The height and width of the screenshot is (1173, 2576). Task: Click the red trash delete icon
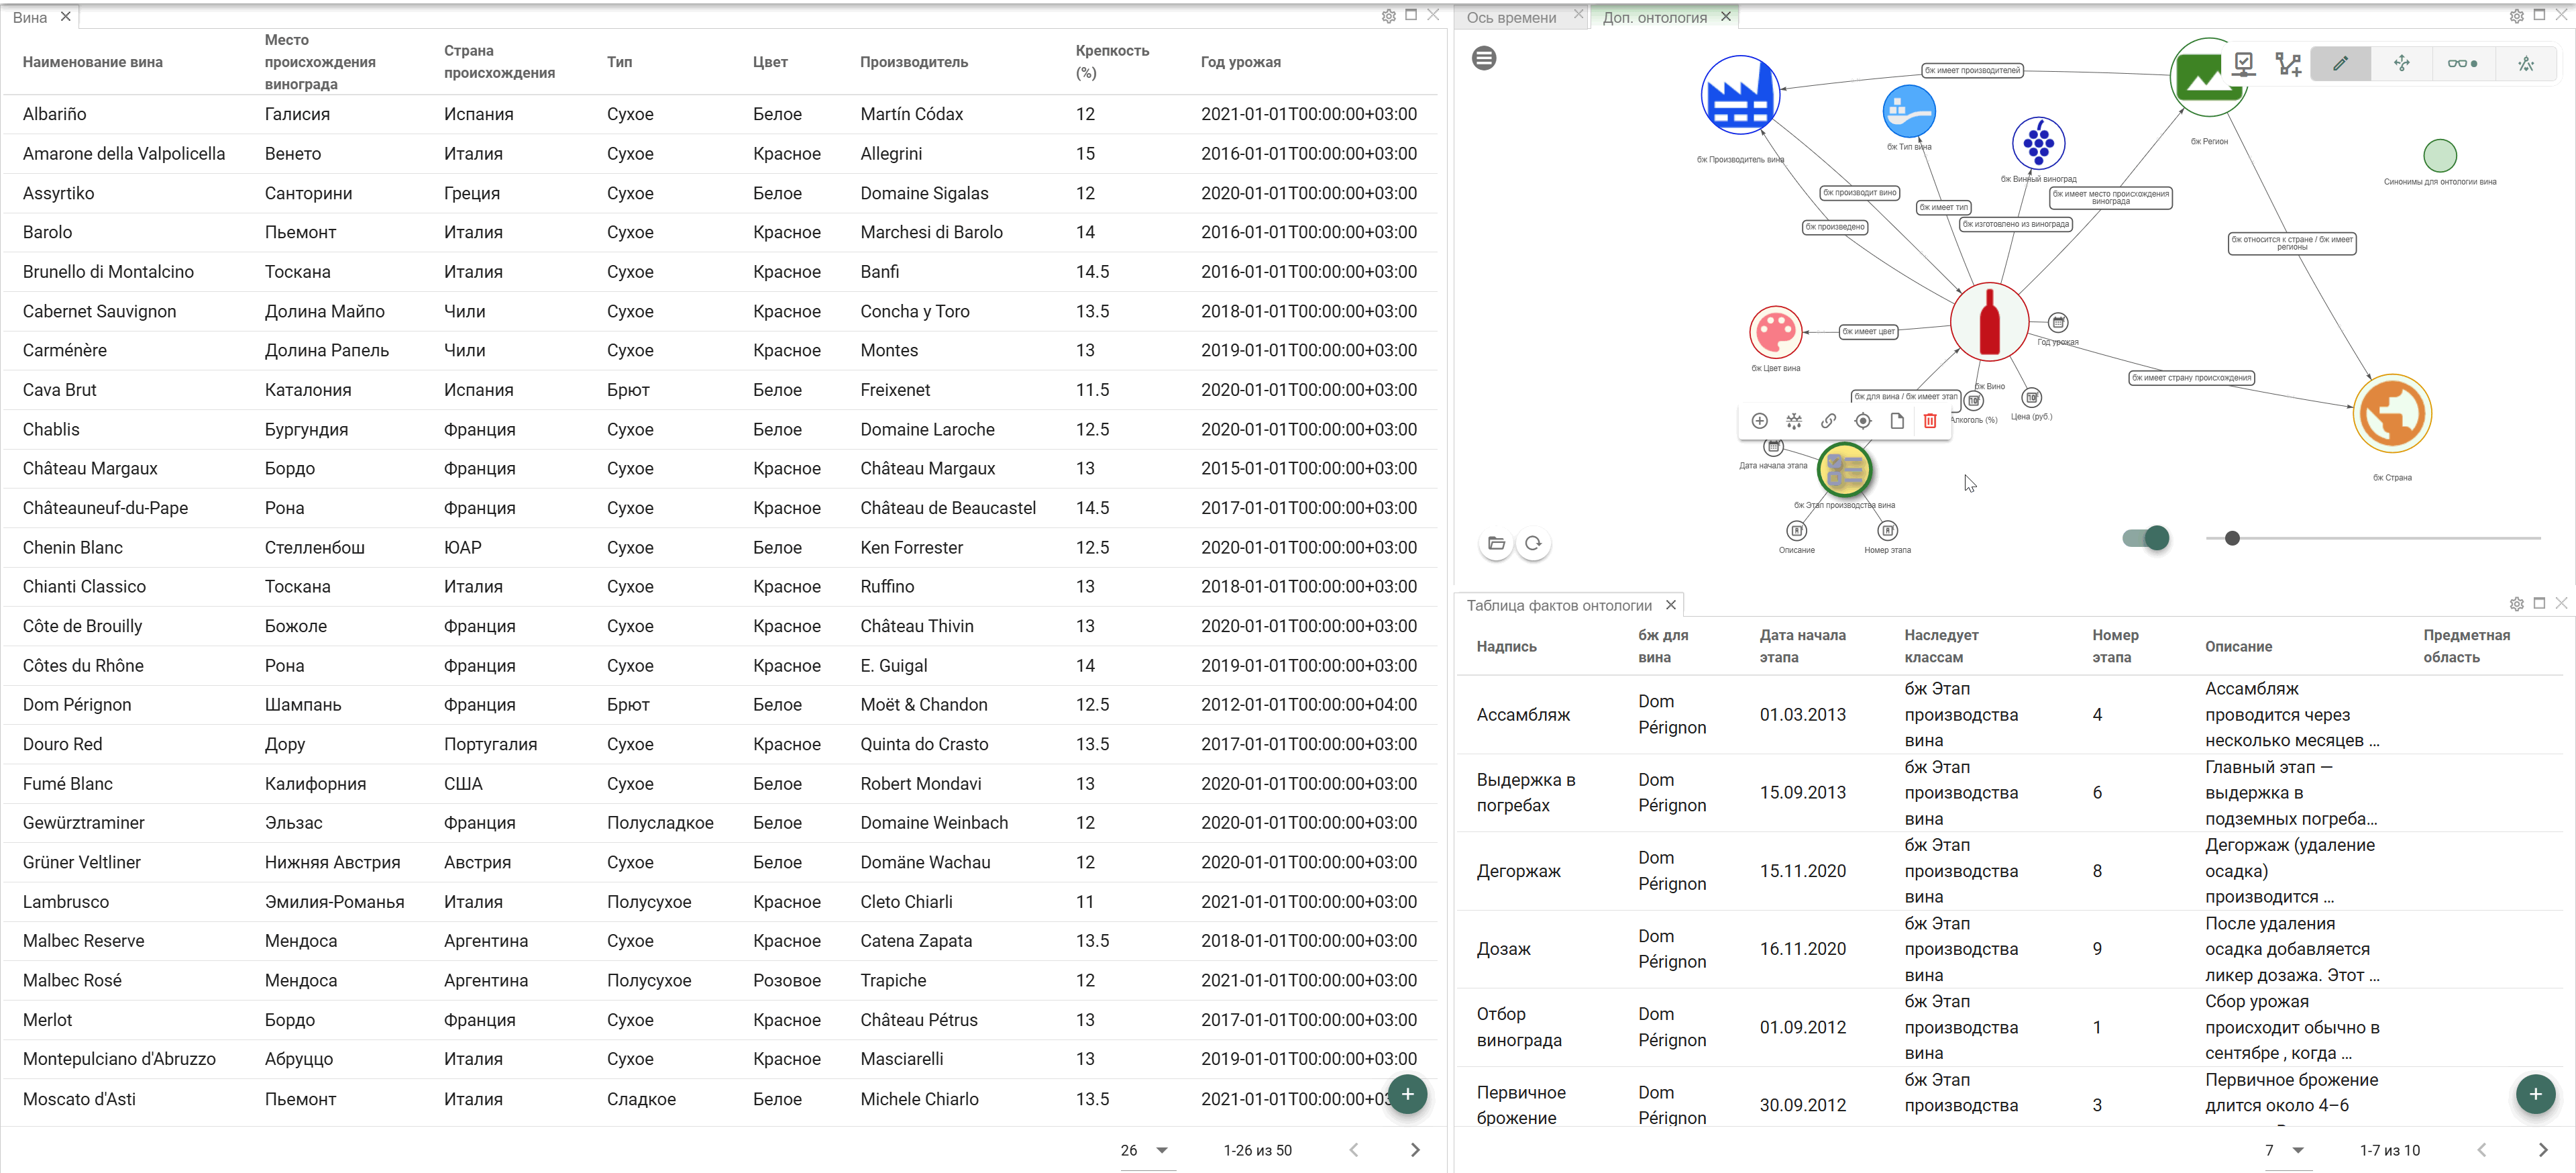[1930, 421]
